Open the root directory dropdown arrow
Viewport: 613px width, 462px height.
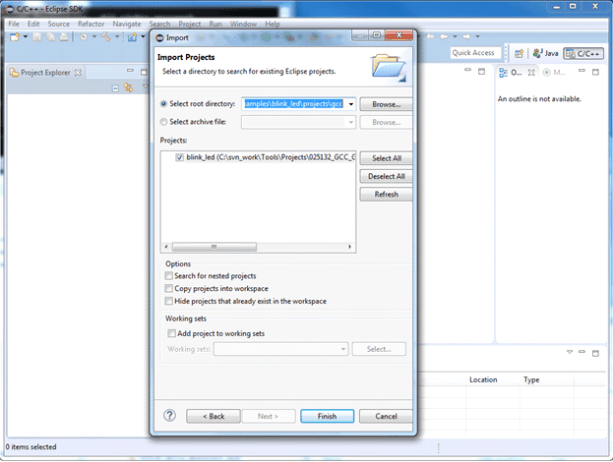click(x=351, y=104)
